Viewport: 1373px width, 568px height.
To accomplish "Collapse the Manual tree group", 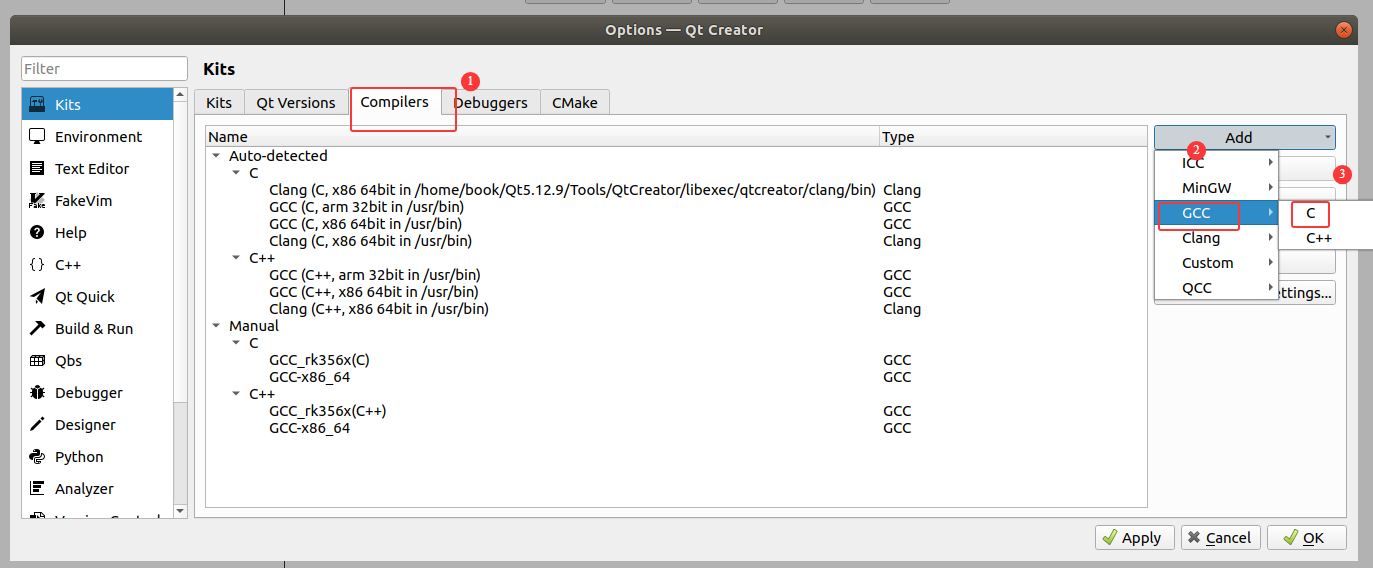I will [216, 325].
